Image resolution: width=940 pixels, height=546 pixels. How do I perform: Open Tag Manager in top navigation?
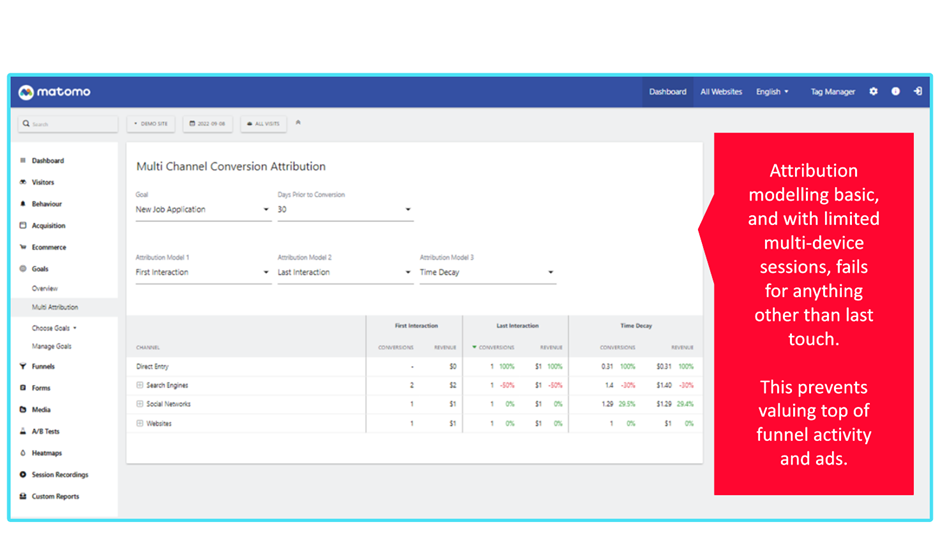click(x=833, y=92)
